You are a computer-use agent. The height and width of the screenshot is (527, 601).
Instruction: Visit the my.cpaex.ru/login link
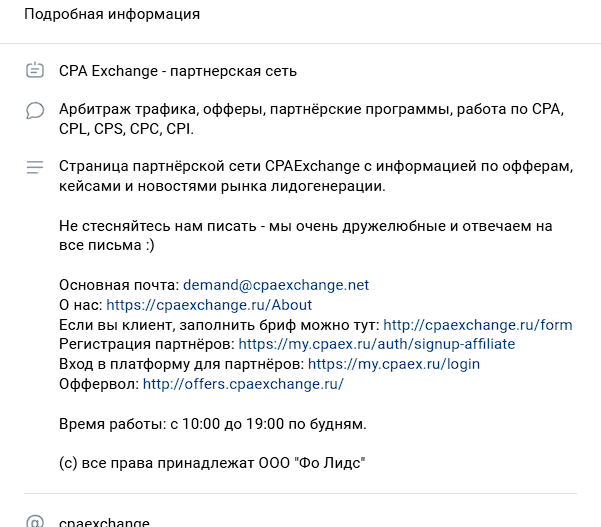(x=394, y=364)
